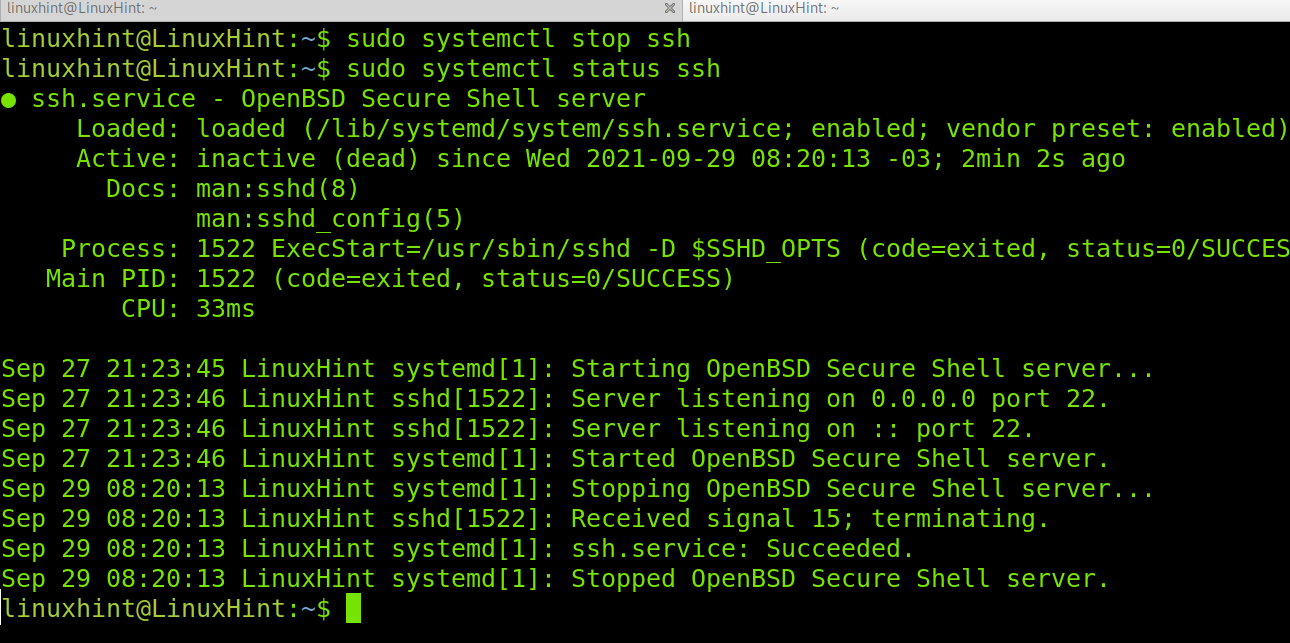
Task: Click the 'sudo systemctl stop ssh' command line
Action: point(346,39)
